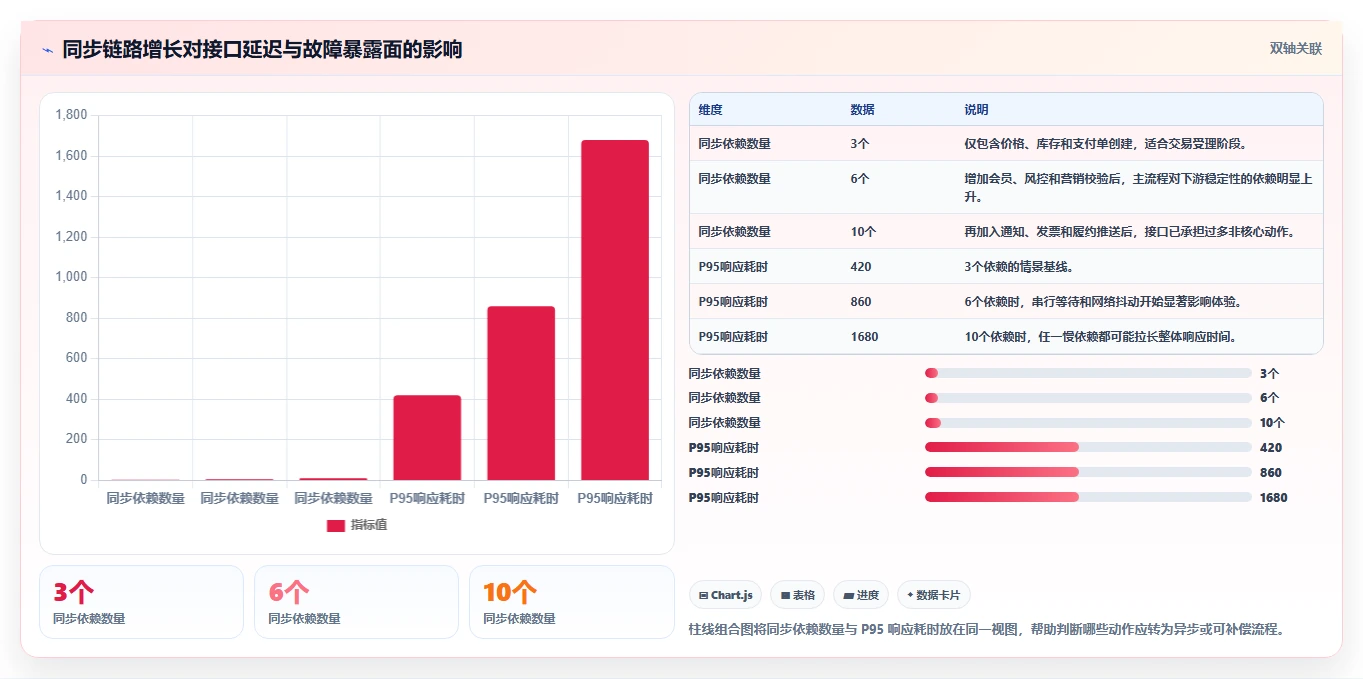The image size is (1363, 679).
Task: Open the 6个 同步依赖数量 data card
Action: point(356,602)
